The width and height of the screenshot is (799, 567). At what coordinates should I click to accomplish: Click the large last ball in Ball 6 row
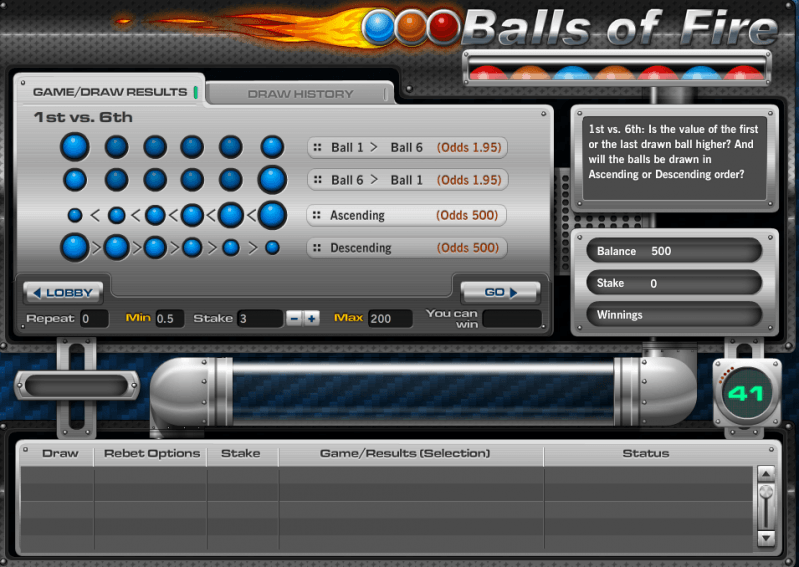click(272, 180)
